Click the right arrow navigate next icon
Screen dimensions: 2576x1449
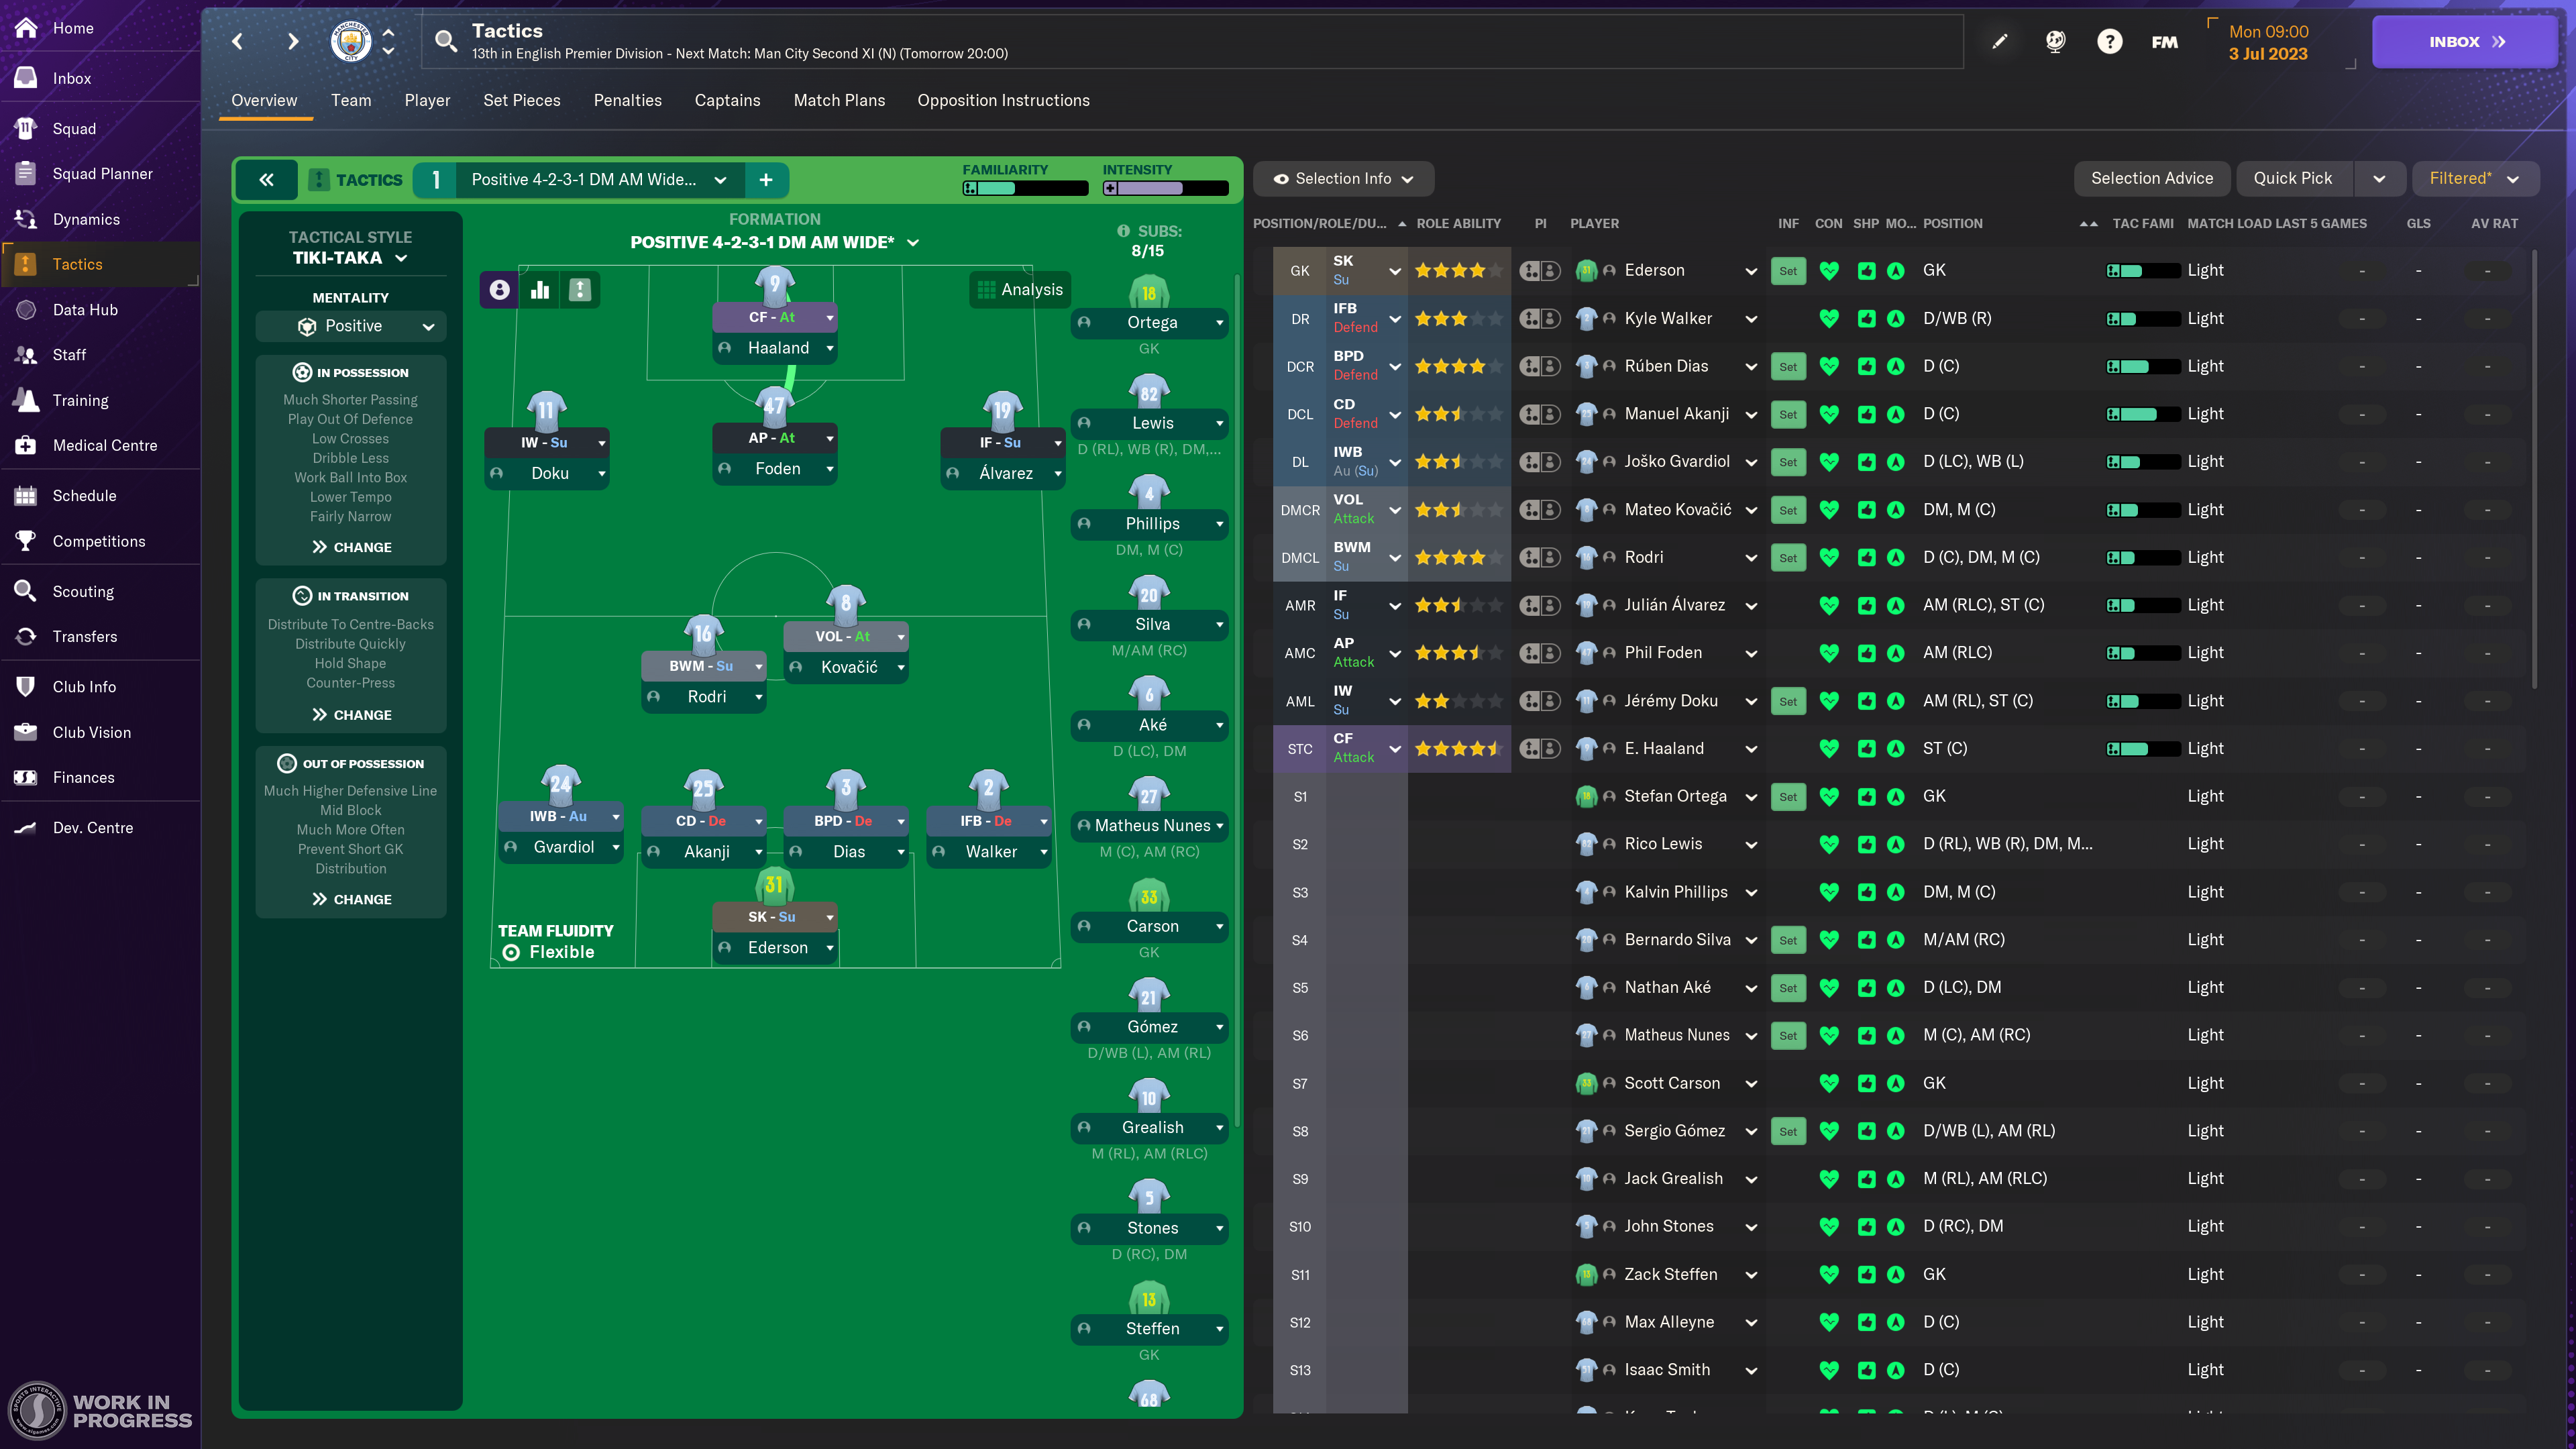292,39
